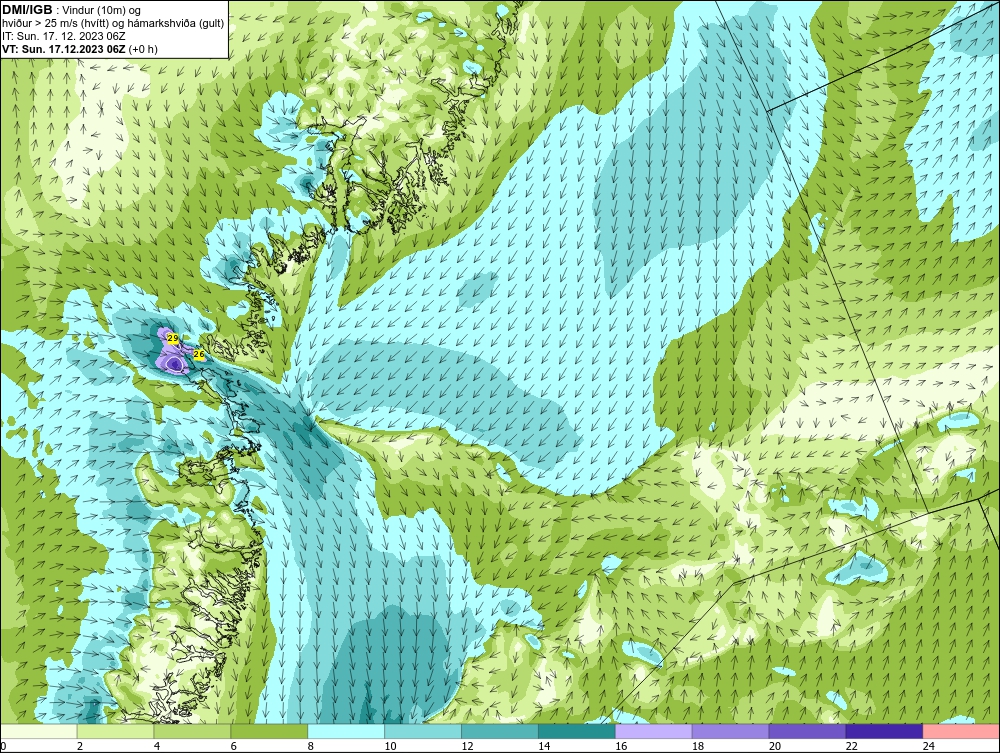The height and width of the screenshot is (753, 1000).
Task: Click the scale value 24
Action: [929, 746]
